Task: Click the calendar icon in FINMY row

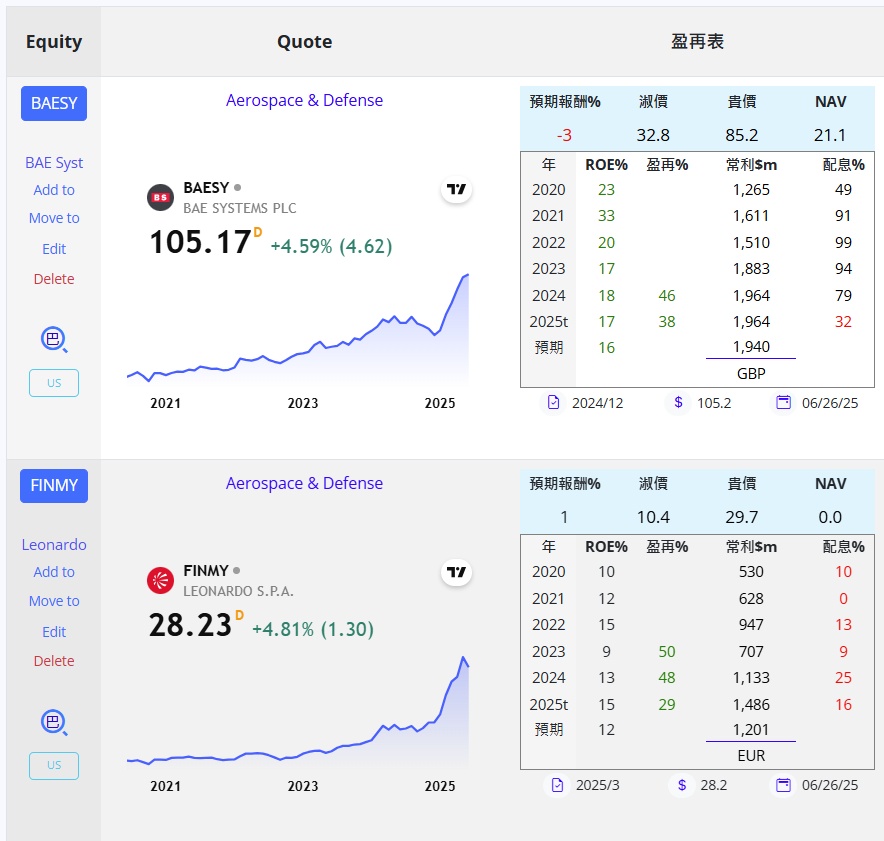Action: 784,785
